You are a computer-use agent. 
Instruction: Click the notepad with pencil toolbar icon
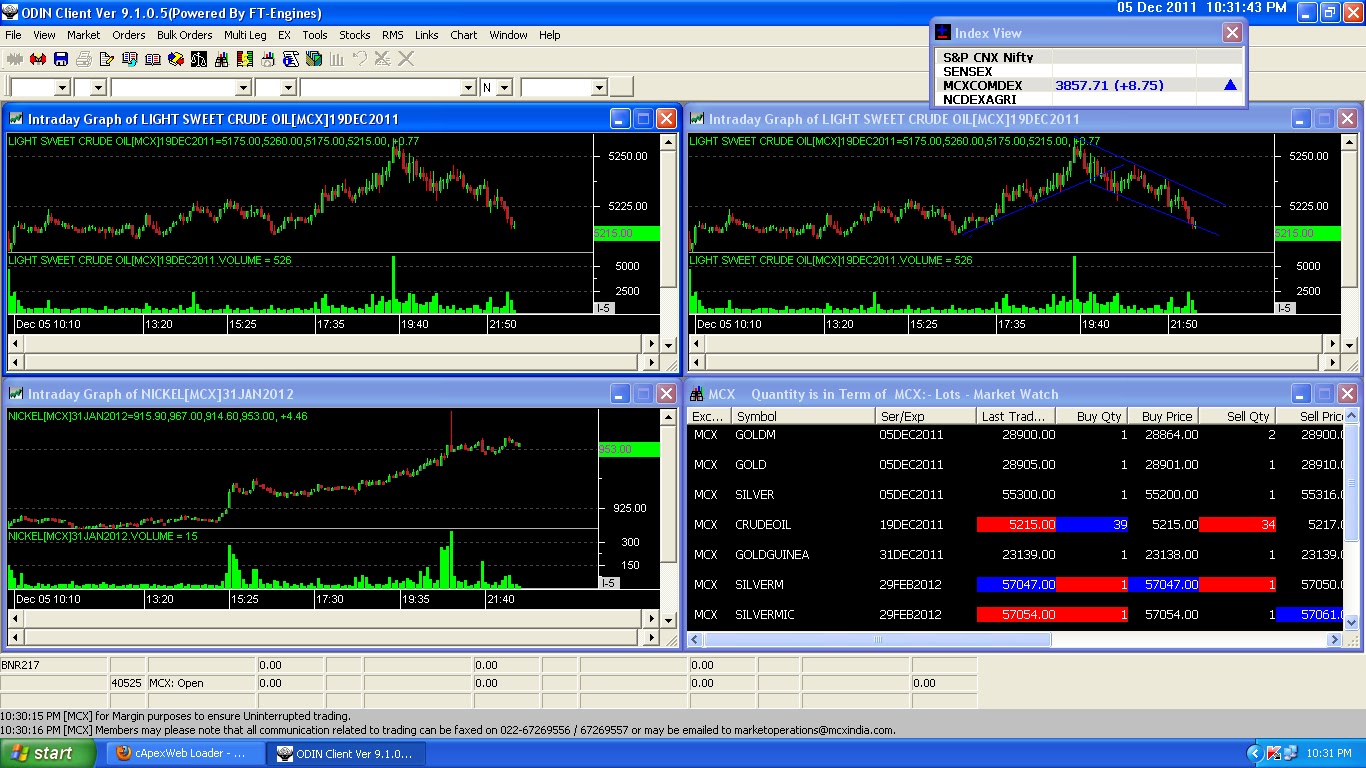pyautogui.click(x=107, y=59)
